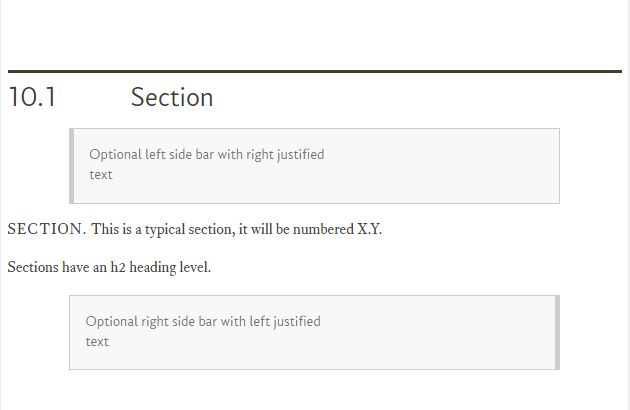Click the word "text" in the left-bar box
The image size is (630, 410).
click(x=101, y=175)
